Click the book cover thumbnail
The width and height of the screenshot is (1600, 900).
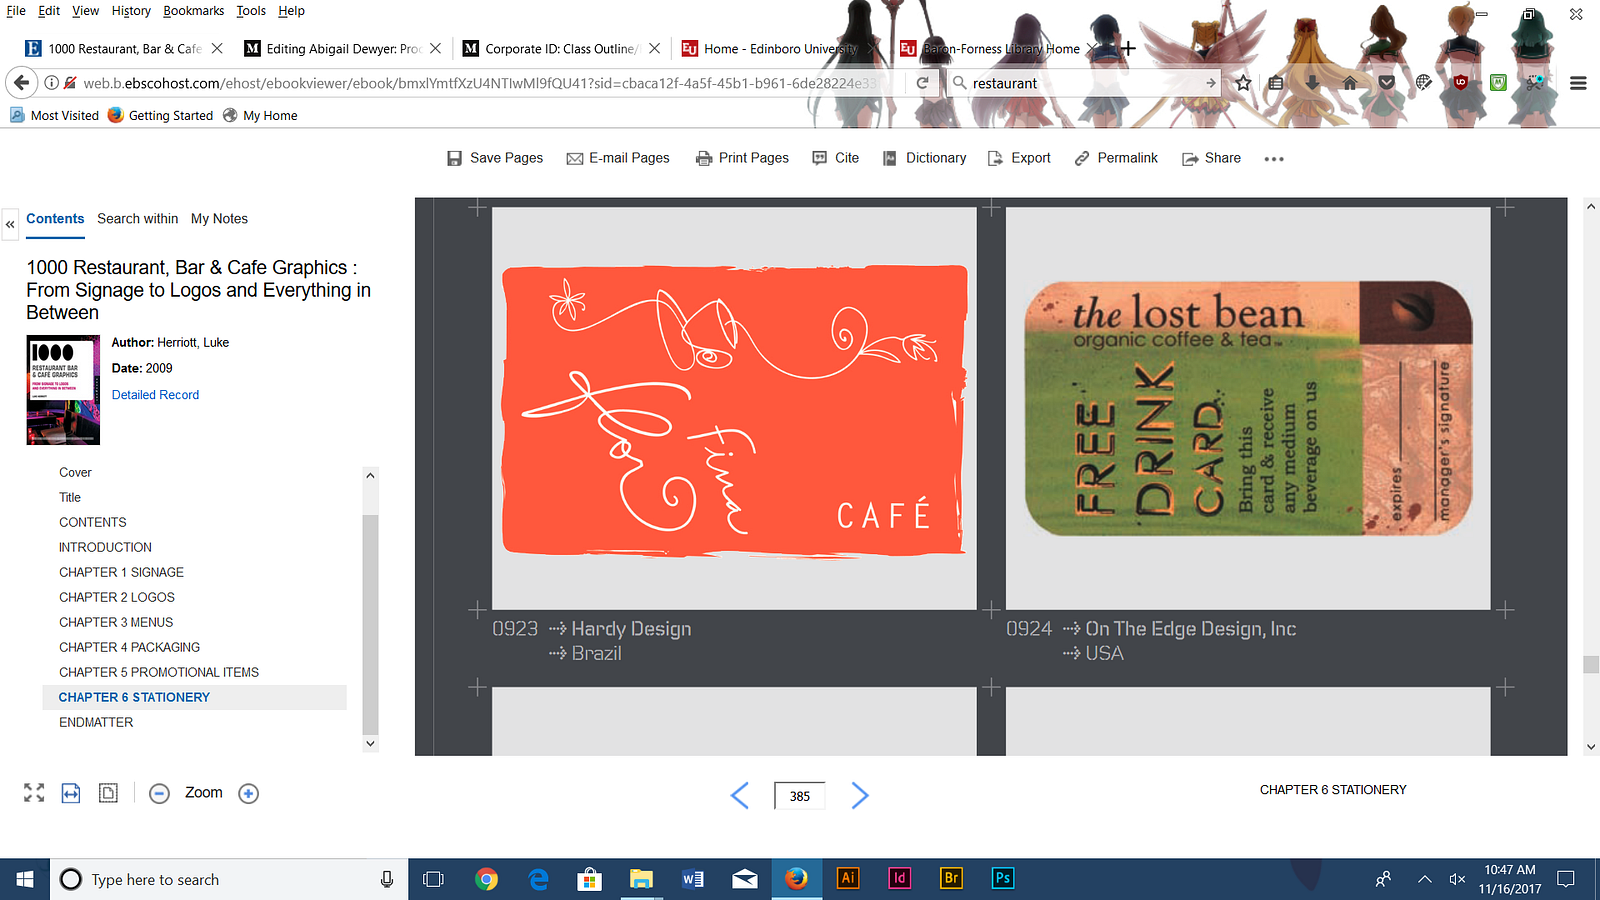pyautogui.click(x=63, y=390)
